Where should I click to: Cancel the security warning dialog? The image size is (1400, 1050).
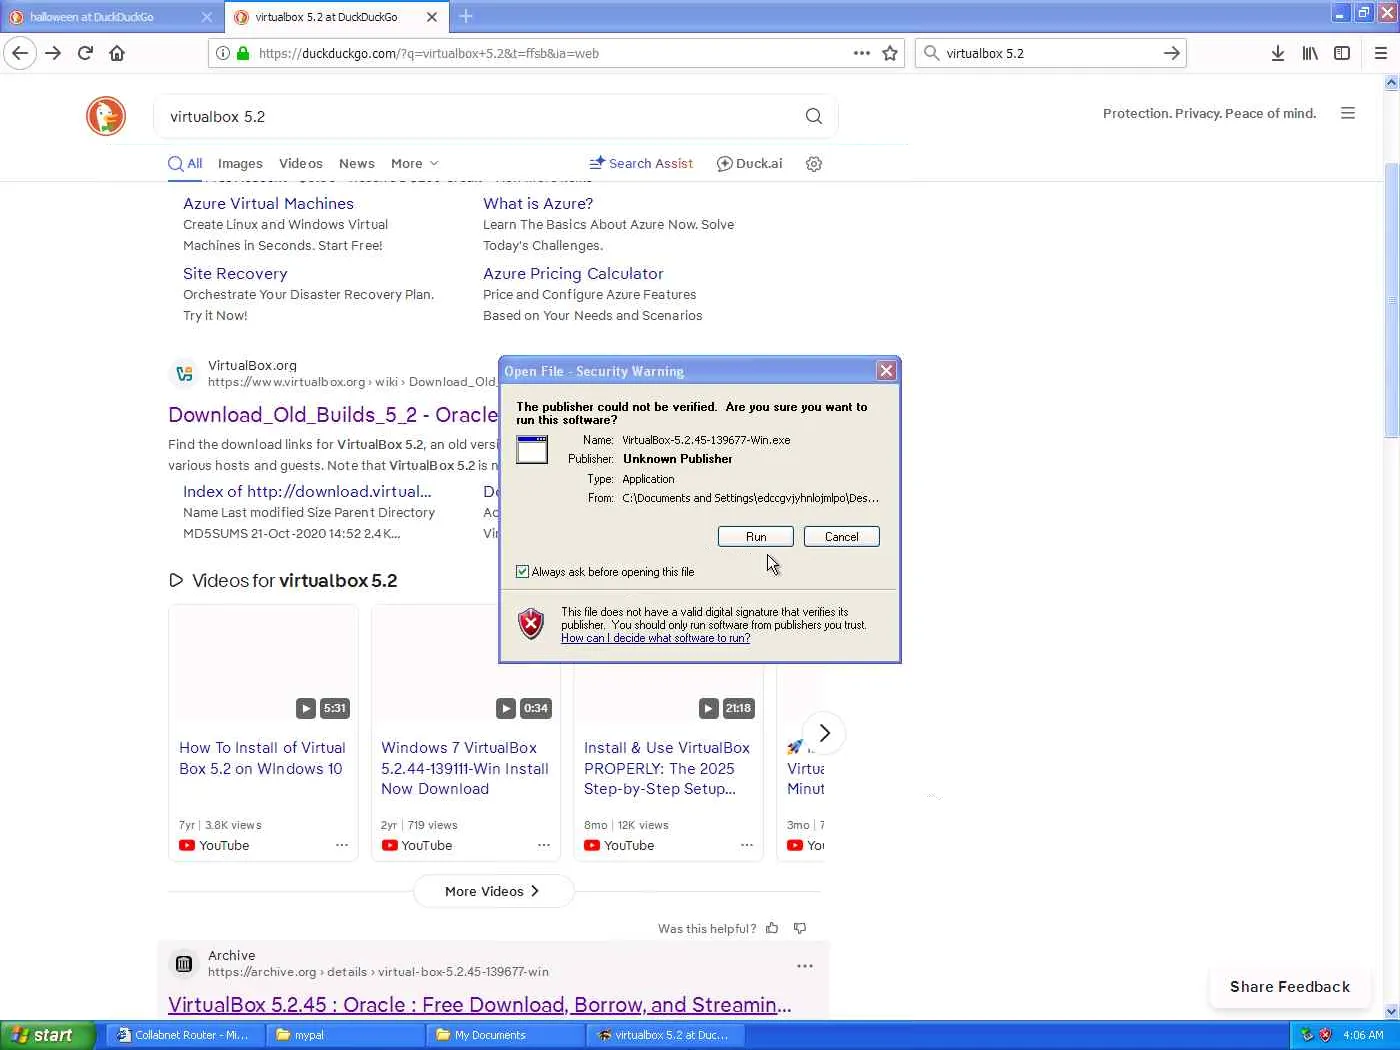point(842,537)
